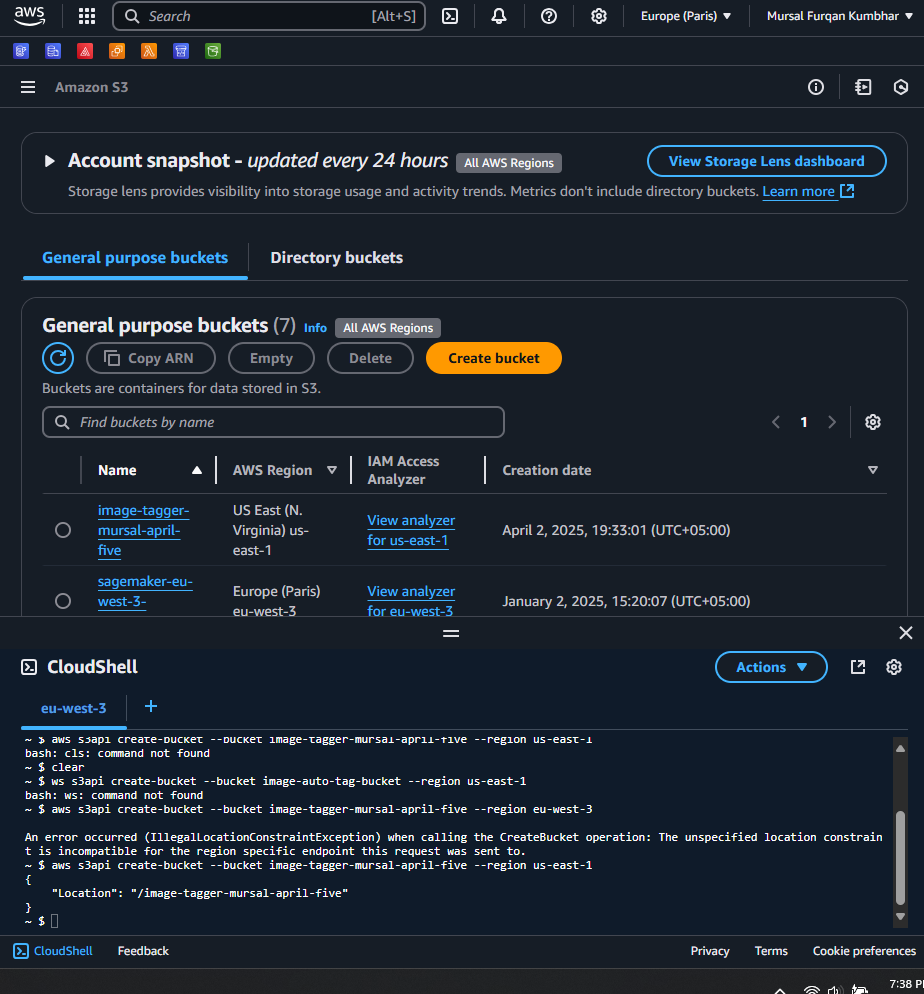
Task: Open the sagemaker-eu-west-3 bucket link
Action: point(145,591)
